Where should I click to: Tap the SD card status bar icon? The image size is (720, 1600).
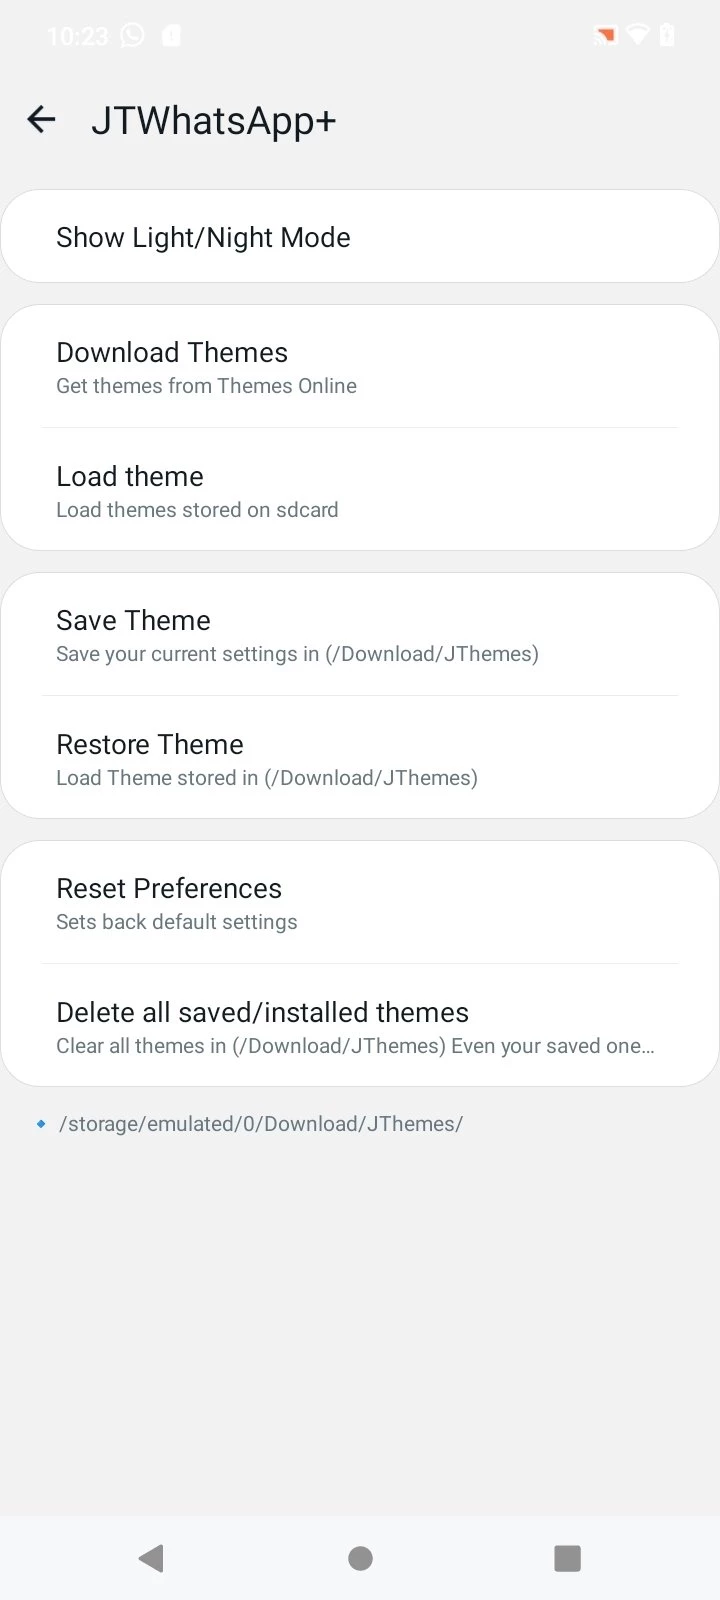171,36
